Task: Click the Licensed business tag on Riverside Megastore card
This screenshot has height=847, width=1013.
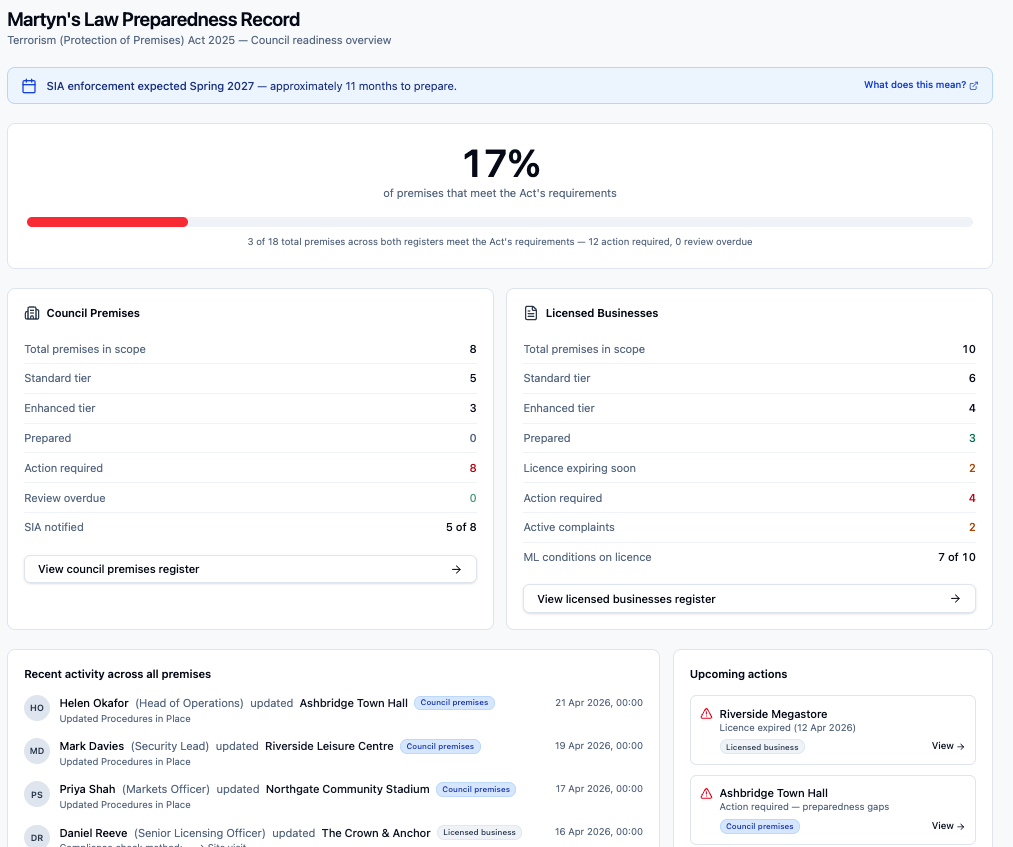Action: click(x=762, y=747)
